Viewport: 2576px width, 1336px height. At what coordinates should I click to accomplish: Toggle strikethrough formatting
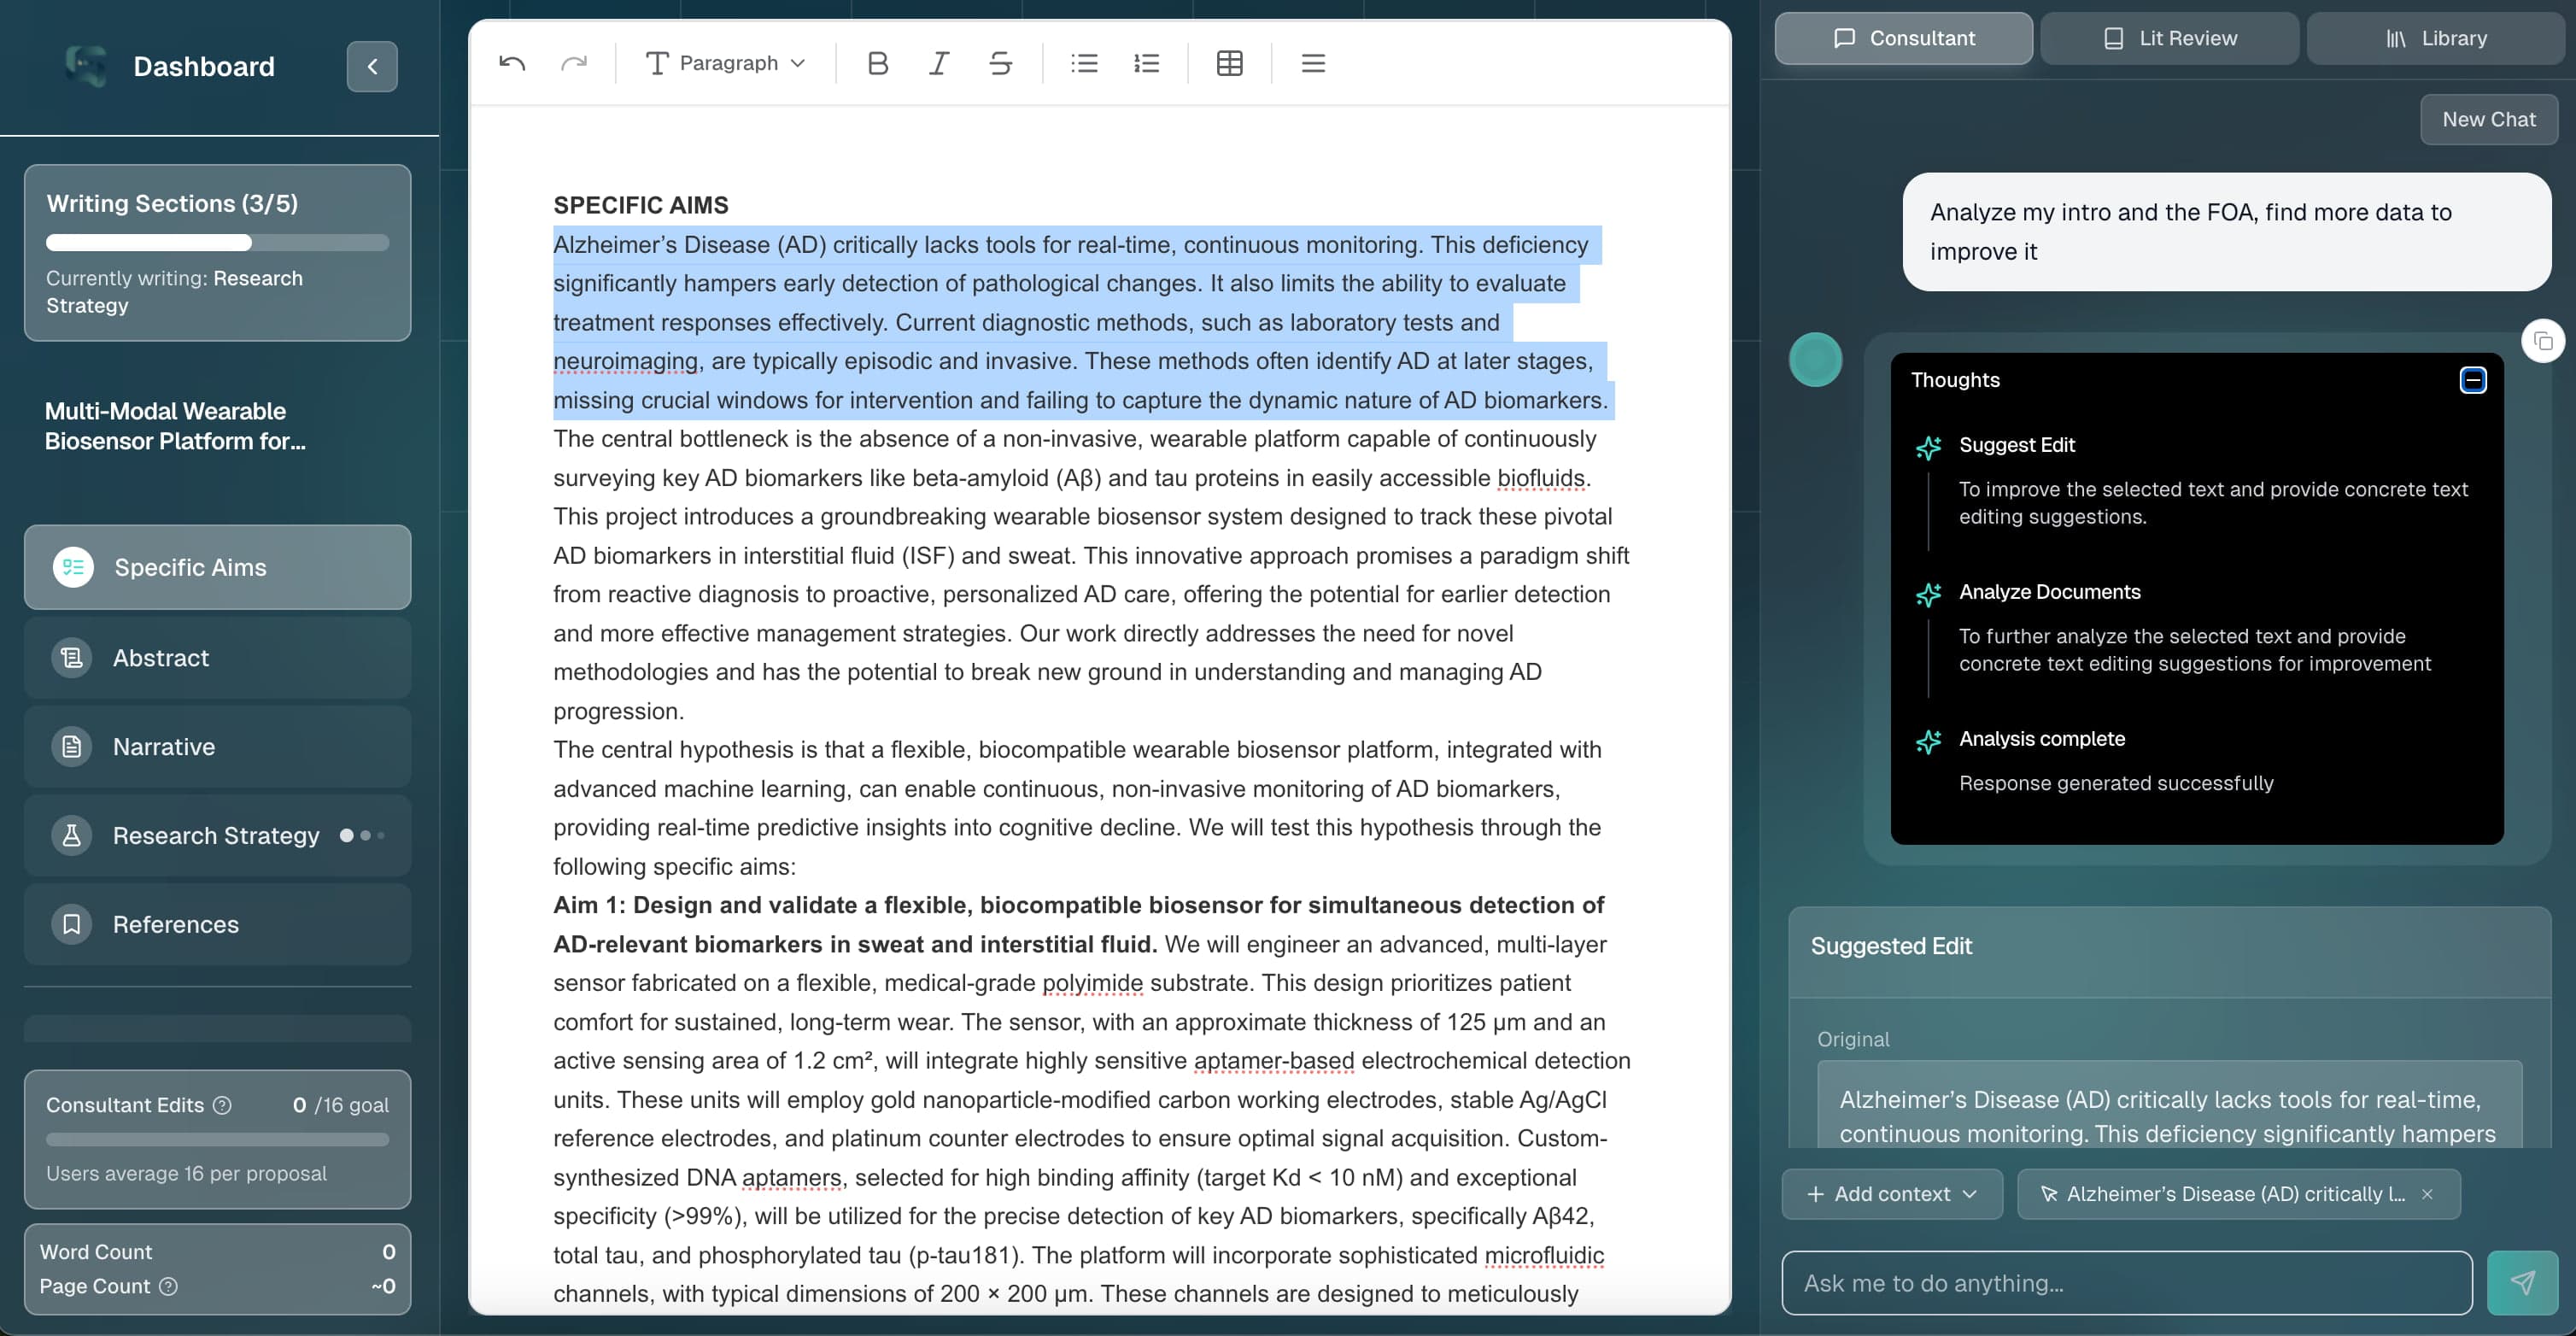point(1000,63)
